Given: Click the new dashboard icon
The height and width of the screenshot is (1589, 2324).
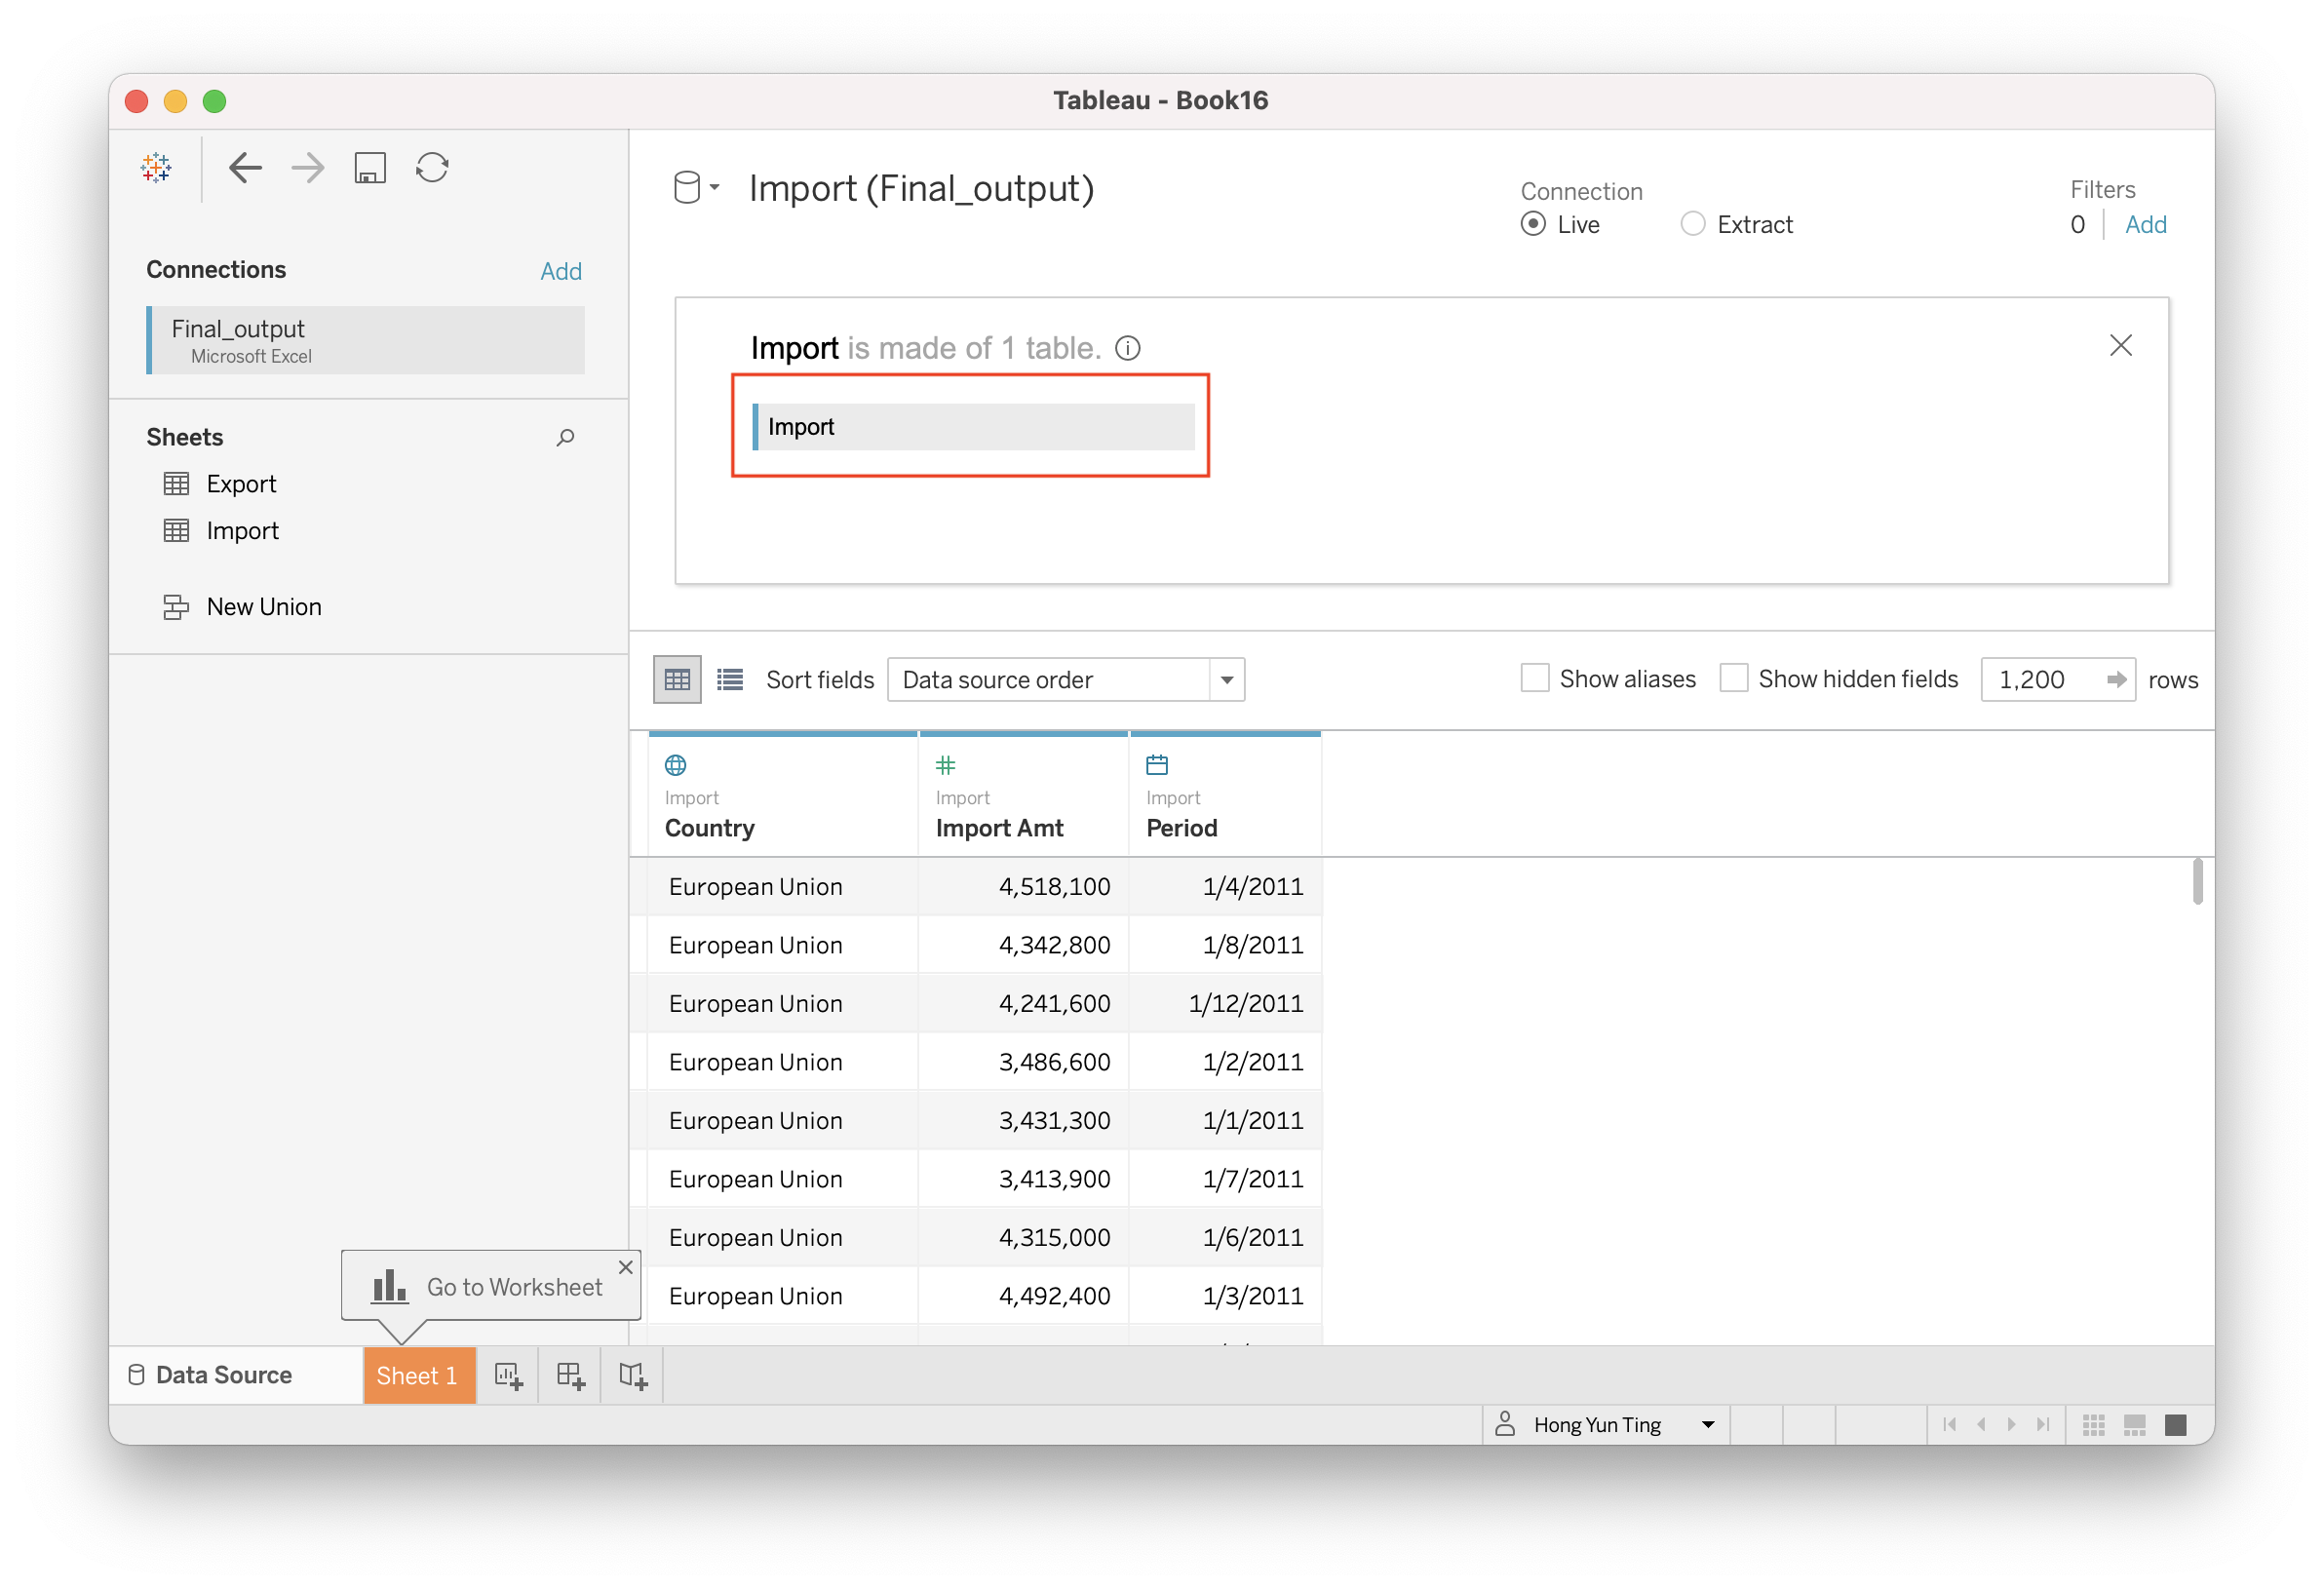Looking at the screenshot, I should [x=571, y=1376].
